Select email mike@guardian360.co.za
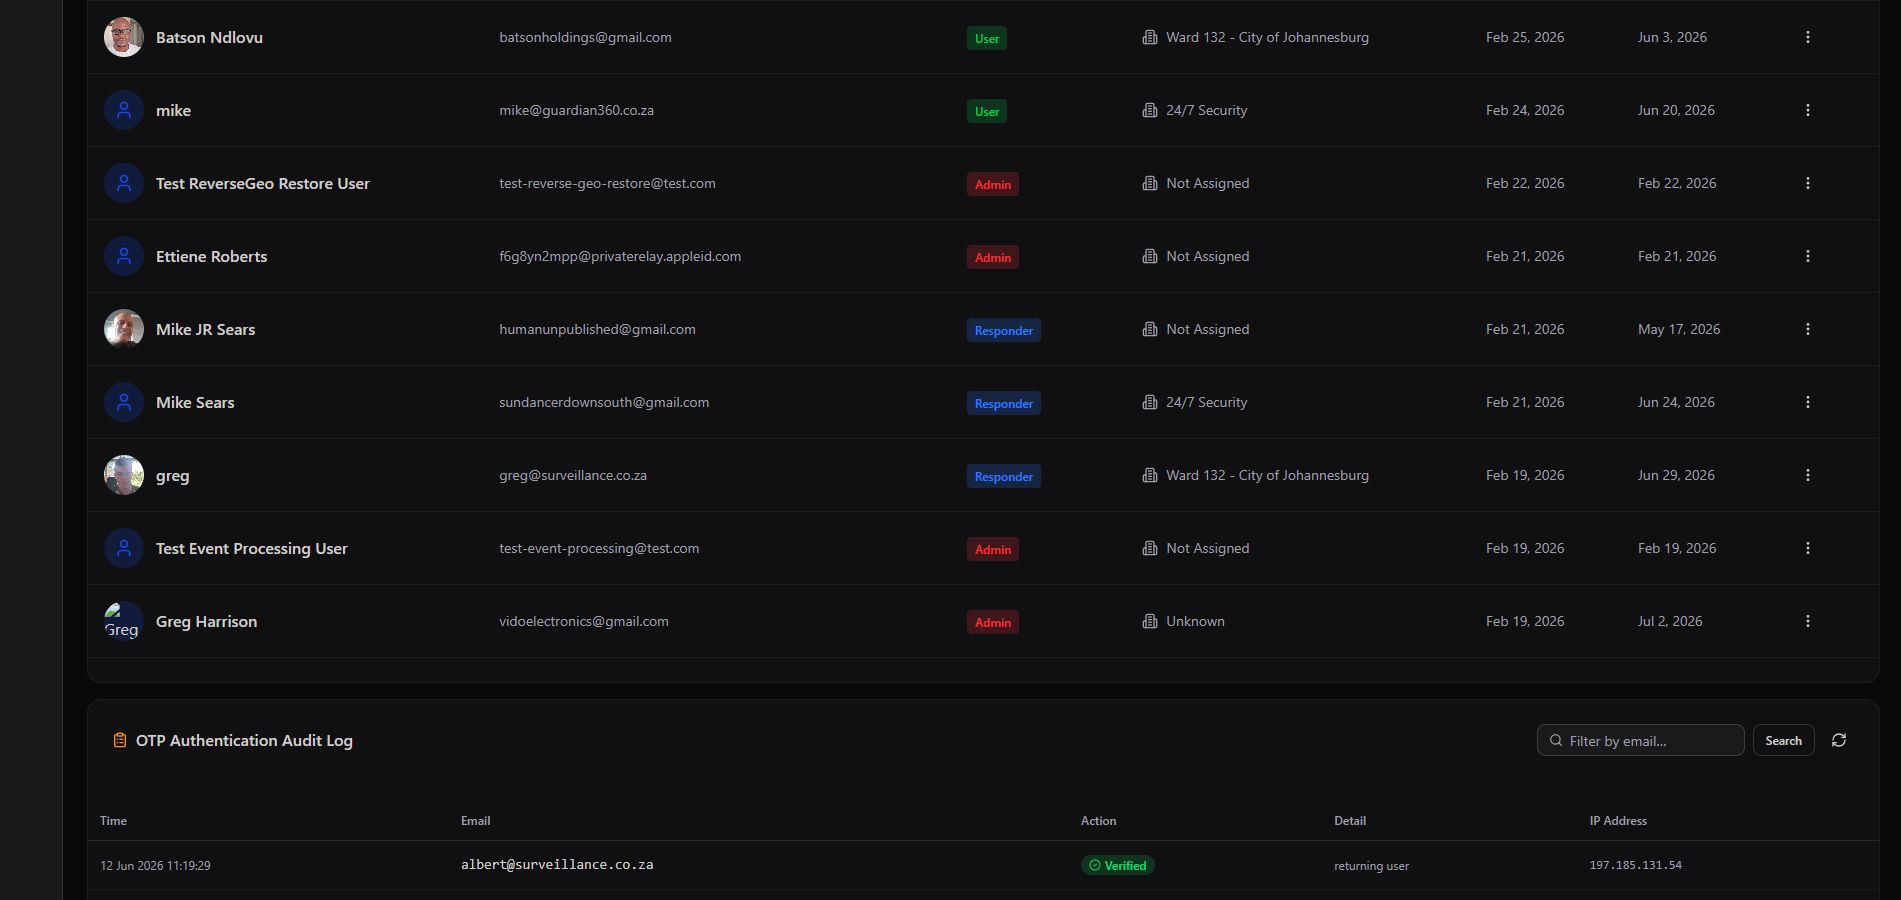This screenshot has width=1901, height=900. 576,110
